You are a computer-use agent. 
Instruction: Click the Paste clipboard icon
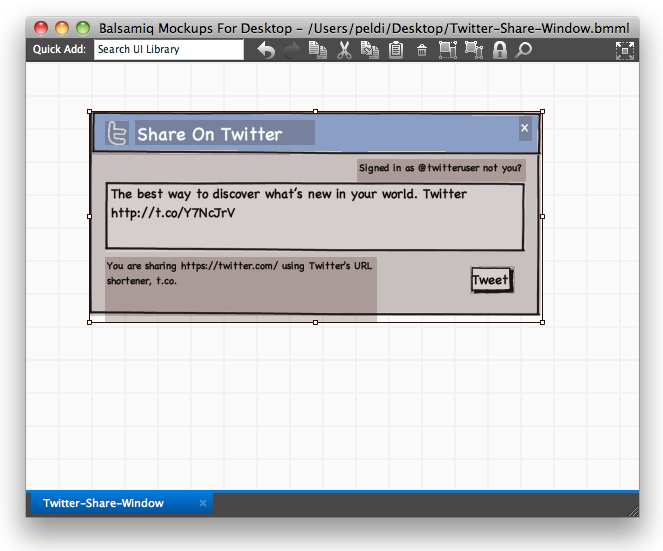point(396,50)
